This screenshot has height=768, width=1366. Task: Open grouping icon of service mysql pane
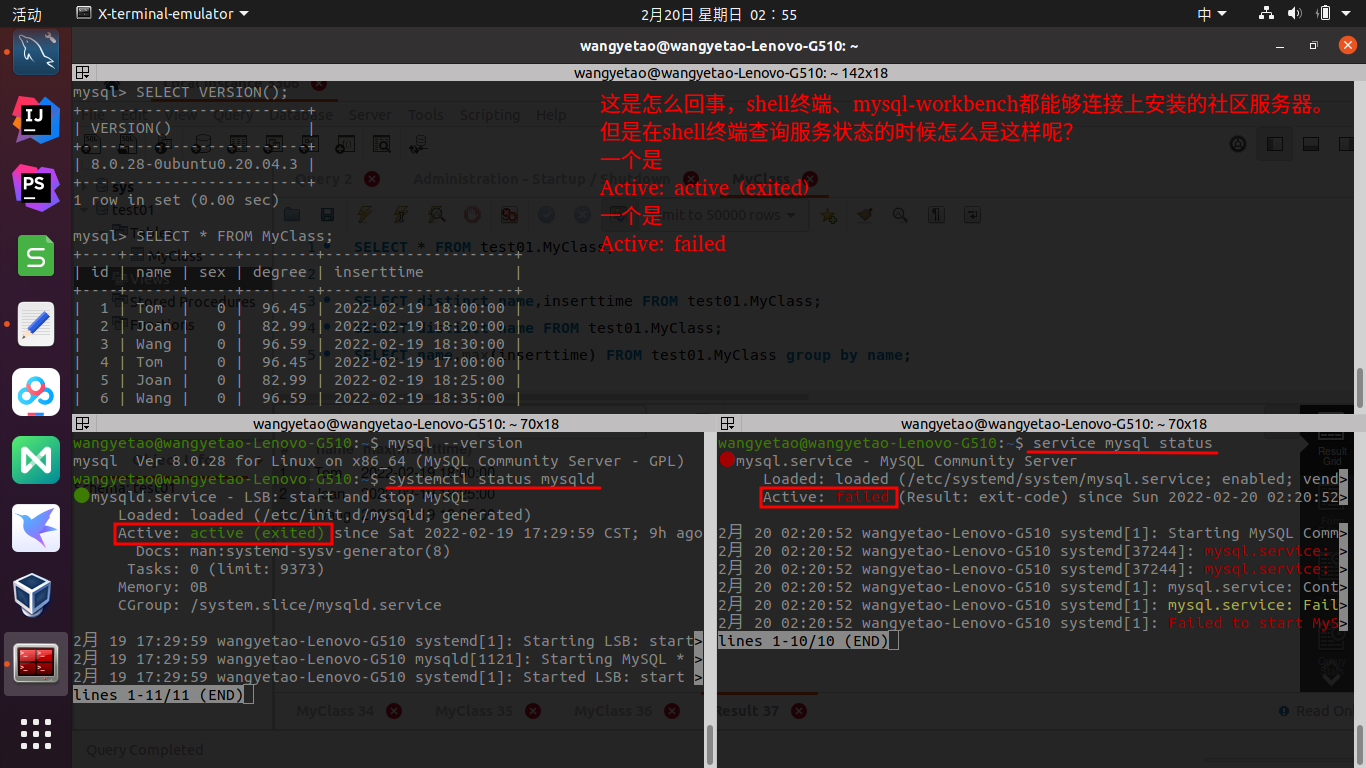[x=727, y=424]
